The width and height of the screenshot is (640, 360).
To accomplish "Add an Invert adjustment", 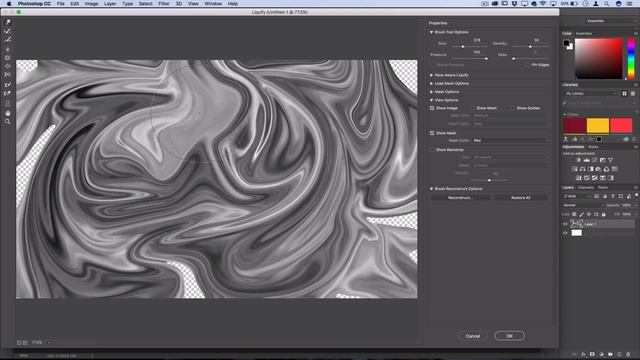I will pos(578,178).
